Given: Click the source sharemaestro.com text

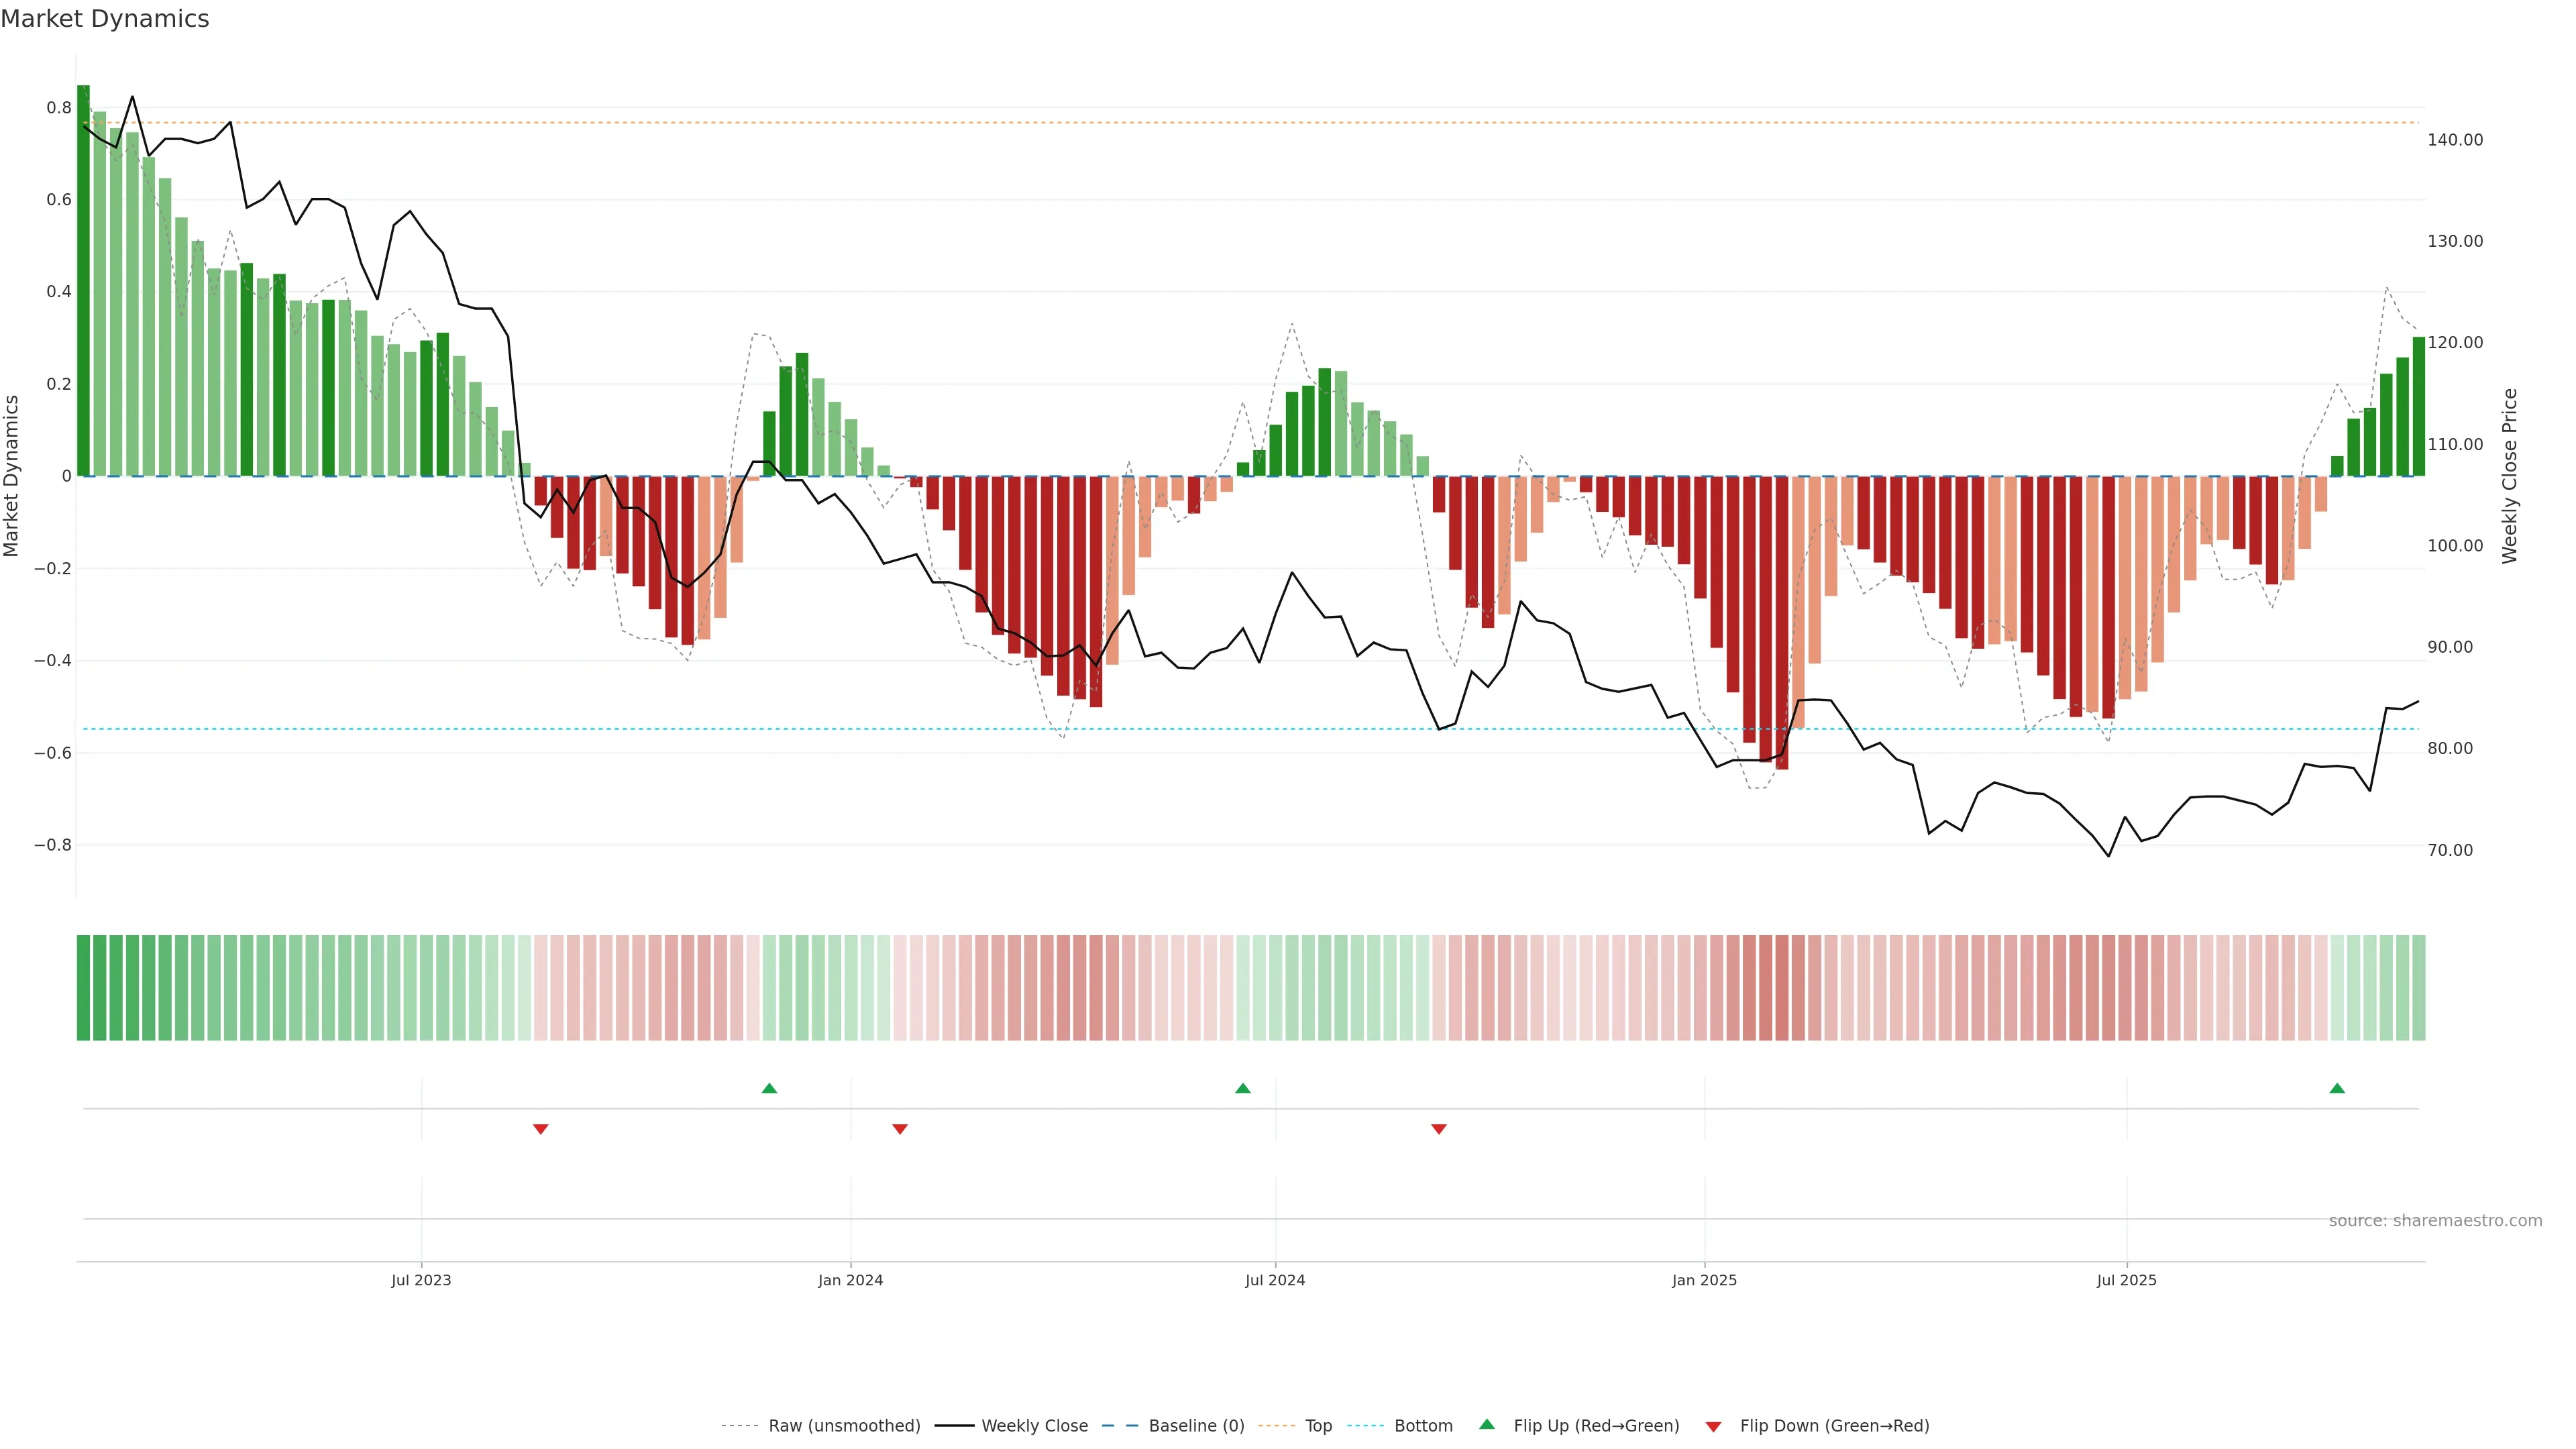Looking at the screenshot, I should (x=2435, y=1221).
